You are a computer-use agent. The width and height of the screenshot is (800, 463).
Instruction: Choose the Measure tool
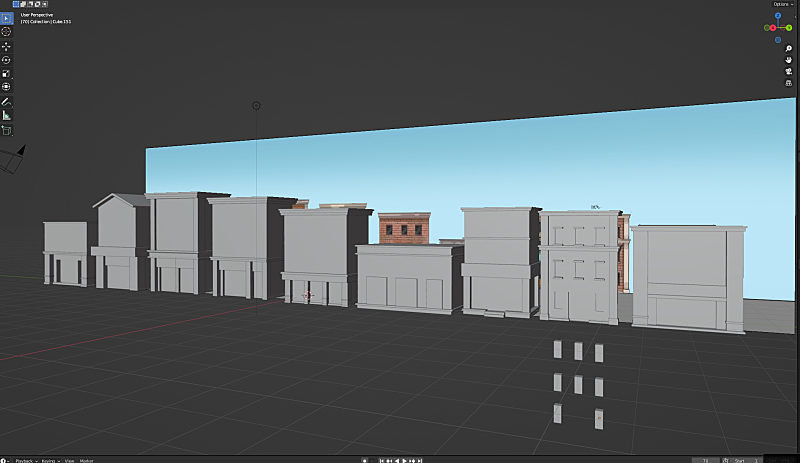tap(6, 116)
